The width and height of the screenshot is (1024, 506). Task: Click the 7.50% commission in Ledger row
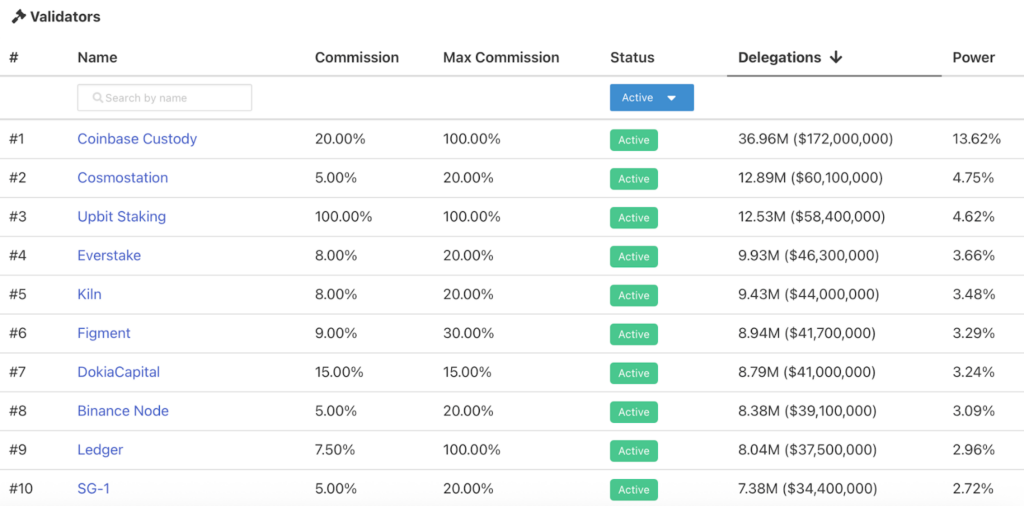335,450
